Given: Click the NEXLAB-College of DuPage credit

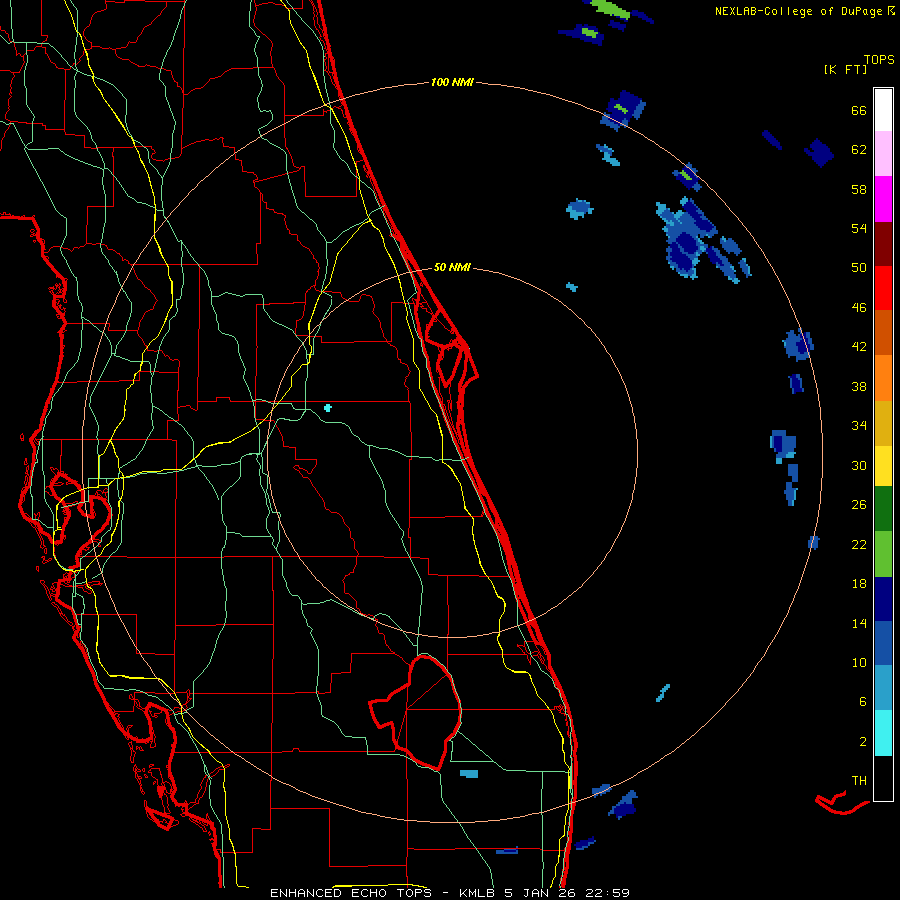Looking at the screenshot, I should tap(804, 11).
